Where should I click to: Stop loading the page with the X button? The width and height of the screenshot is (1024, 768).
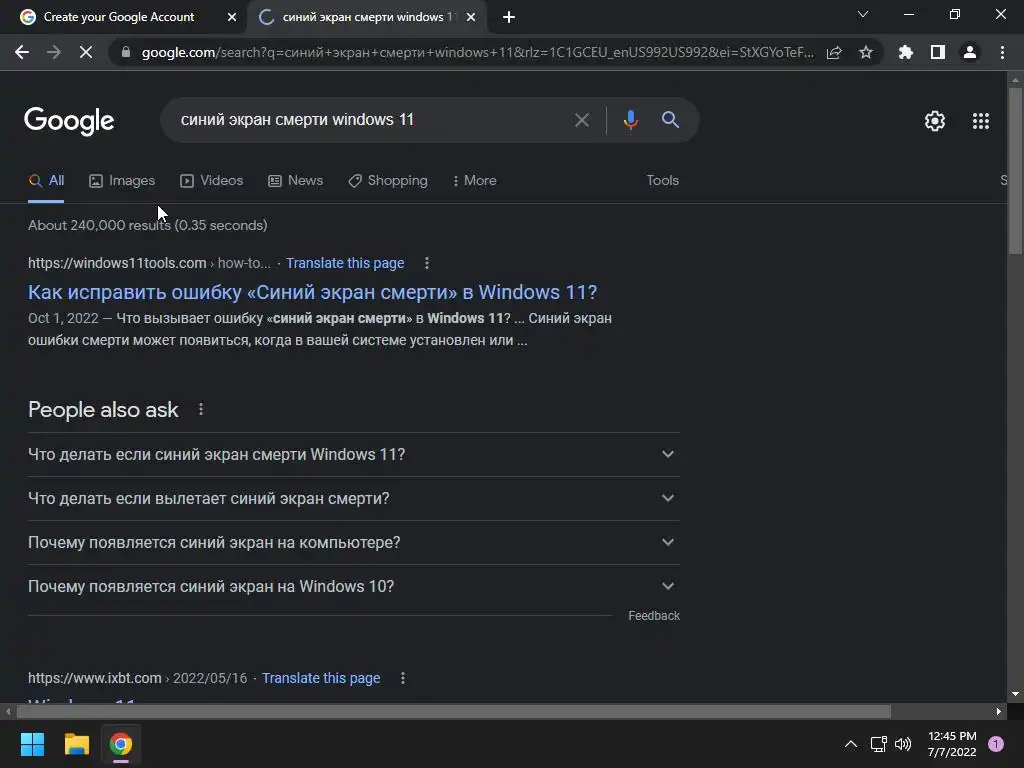86,52
